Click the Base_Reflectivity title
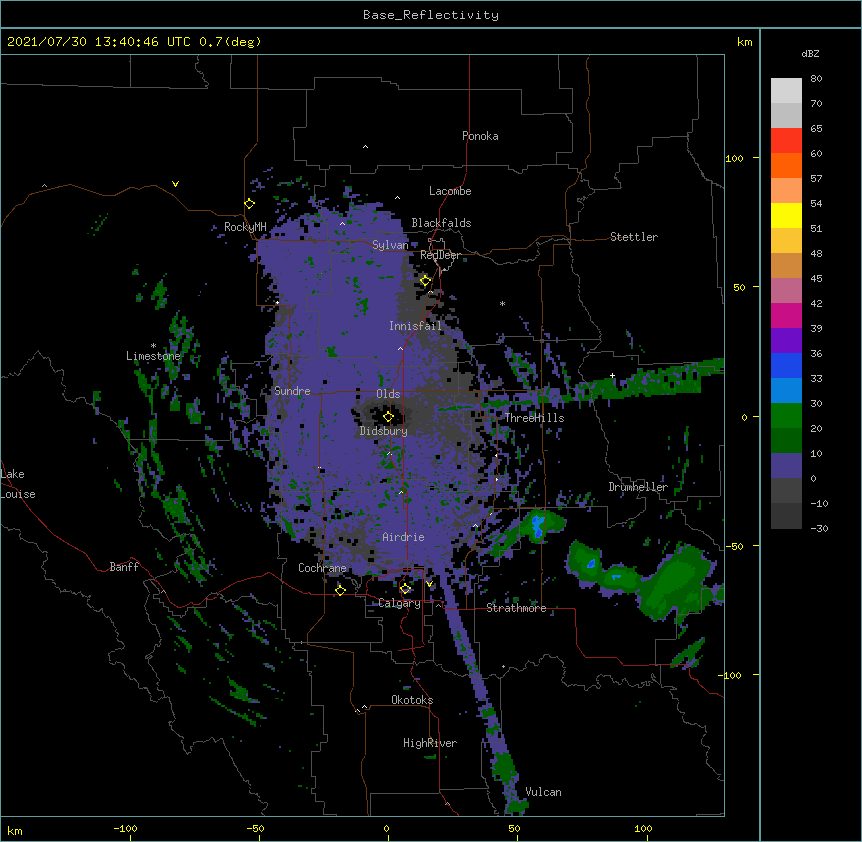Viewport: 862px width, 842px height. pos(431,15)
